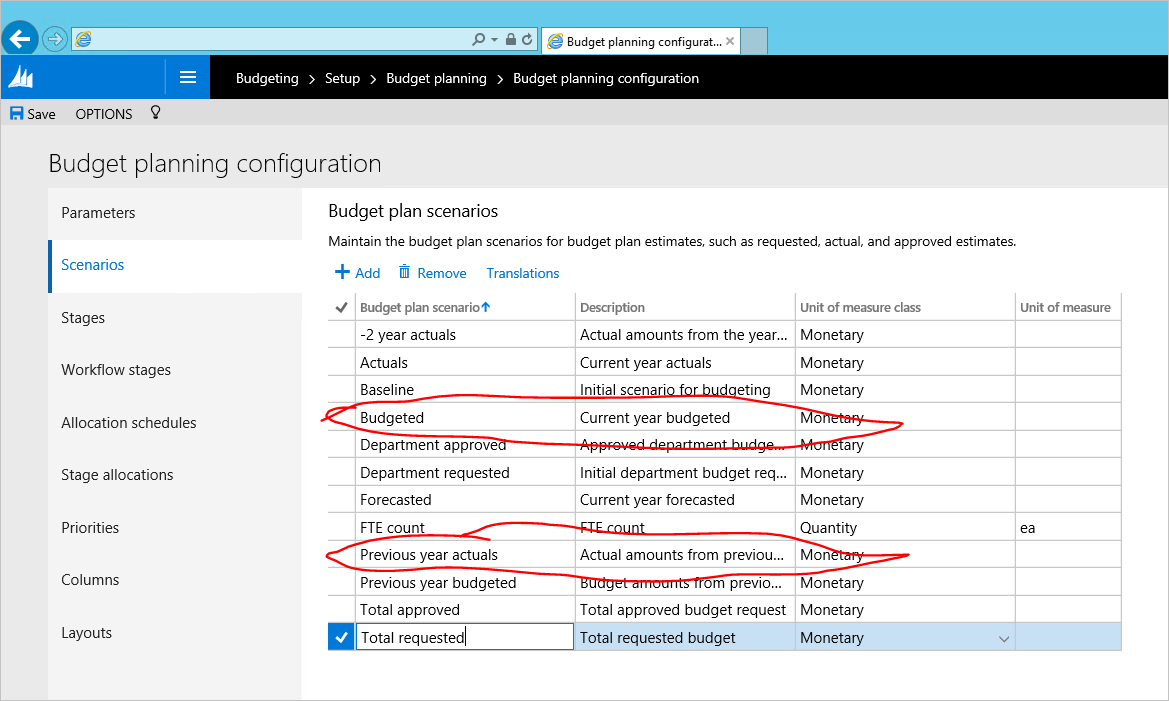
Task: Click the search magnifier in address bar
Action: pyautogui.click(x=478, y=40)
